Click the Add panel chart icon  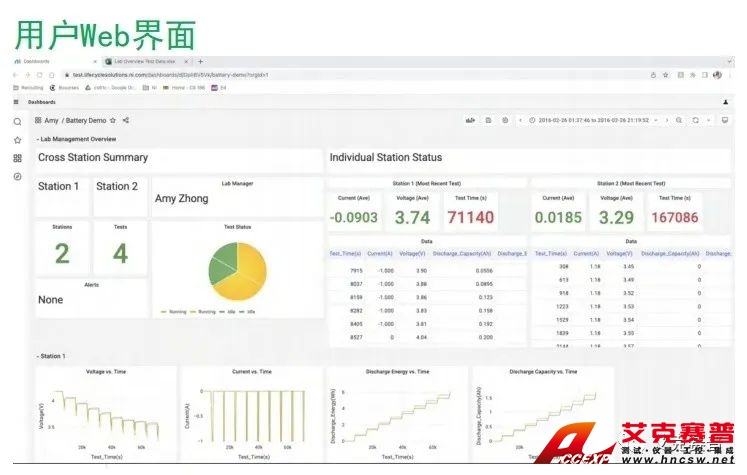[x=470, y=120]
